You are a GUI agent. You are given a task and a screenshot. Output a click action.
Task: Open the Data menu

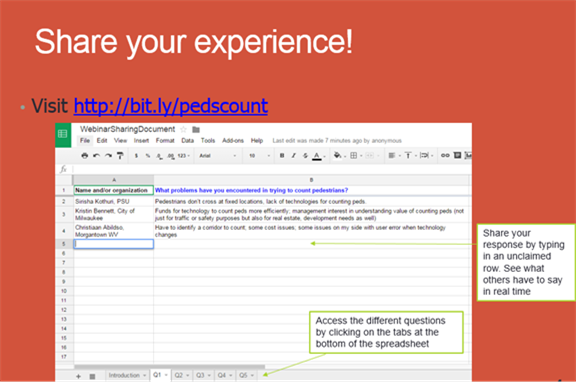(187, 140)
